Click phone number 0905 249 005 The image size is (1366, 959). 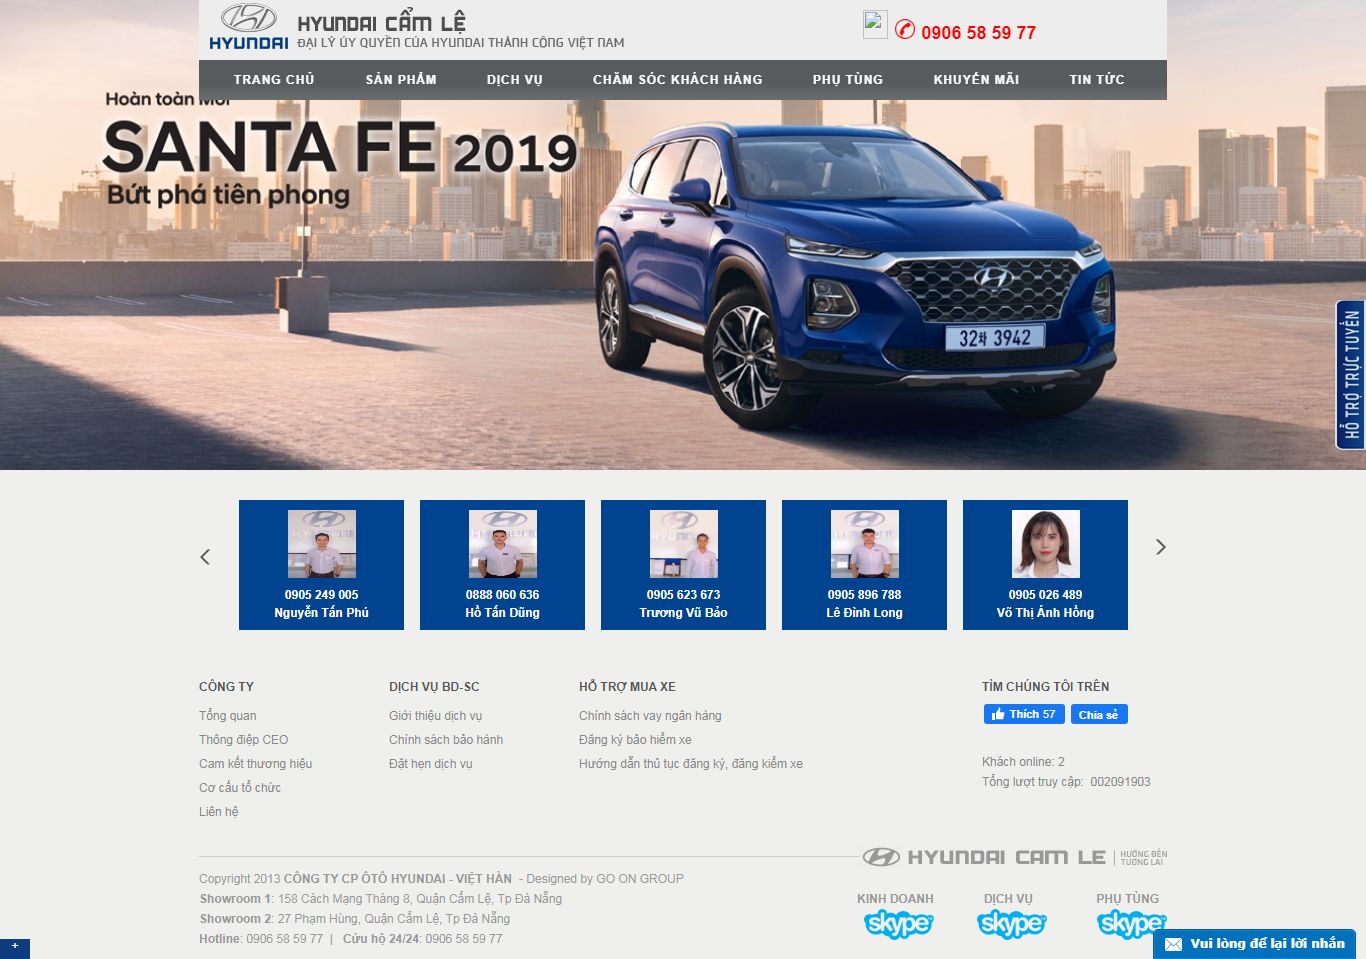click(x=322, y=594)
